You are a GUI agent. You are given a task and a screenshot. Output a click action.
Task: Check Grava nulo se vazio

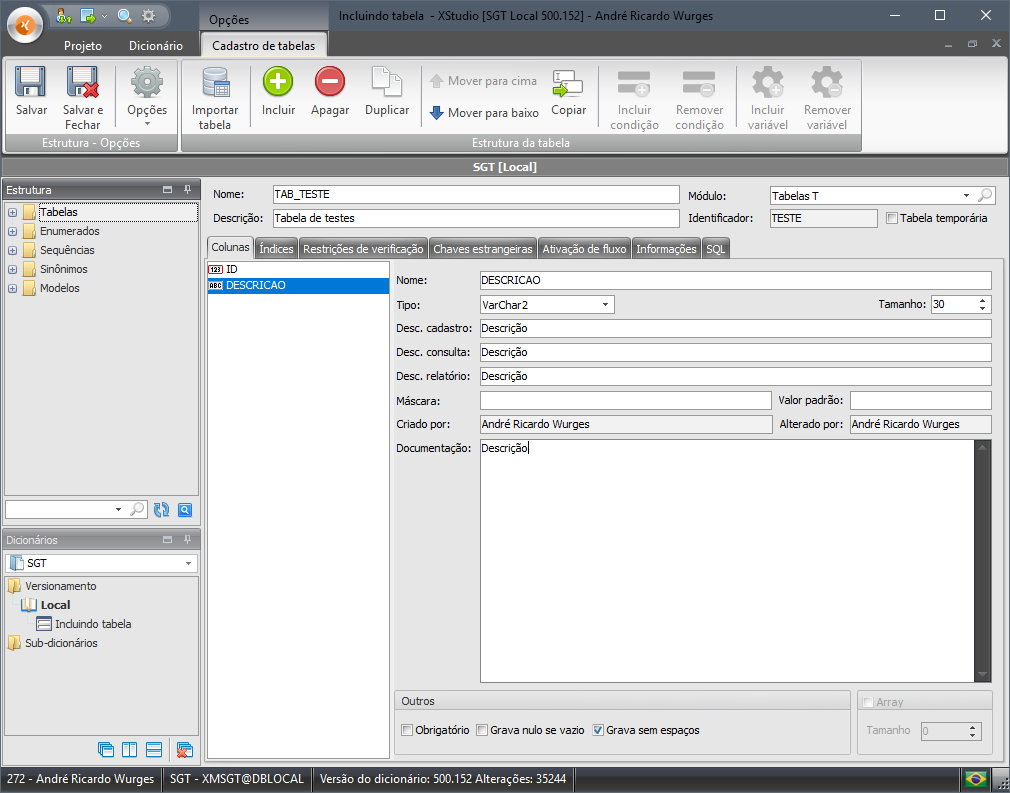(x=482, y=730)
